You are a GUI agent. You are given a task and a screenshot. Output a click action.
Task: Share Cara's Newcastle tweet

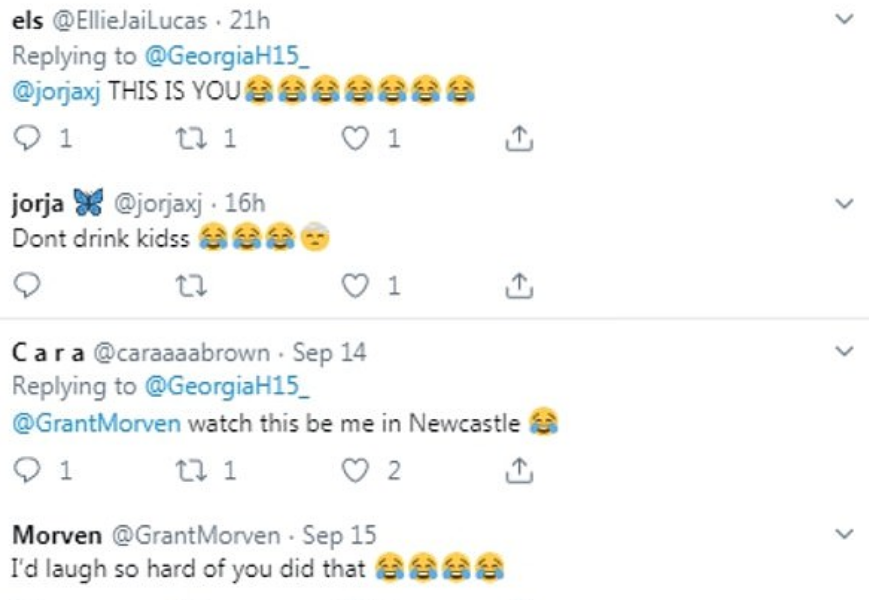point(517,470)
